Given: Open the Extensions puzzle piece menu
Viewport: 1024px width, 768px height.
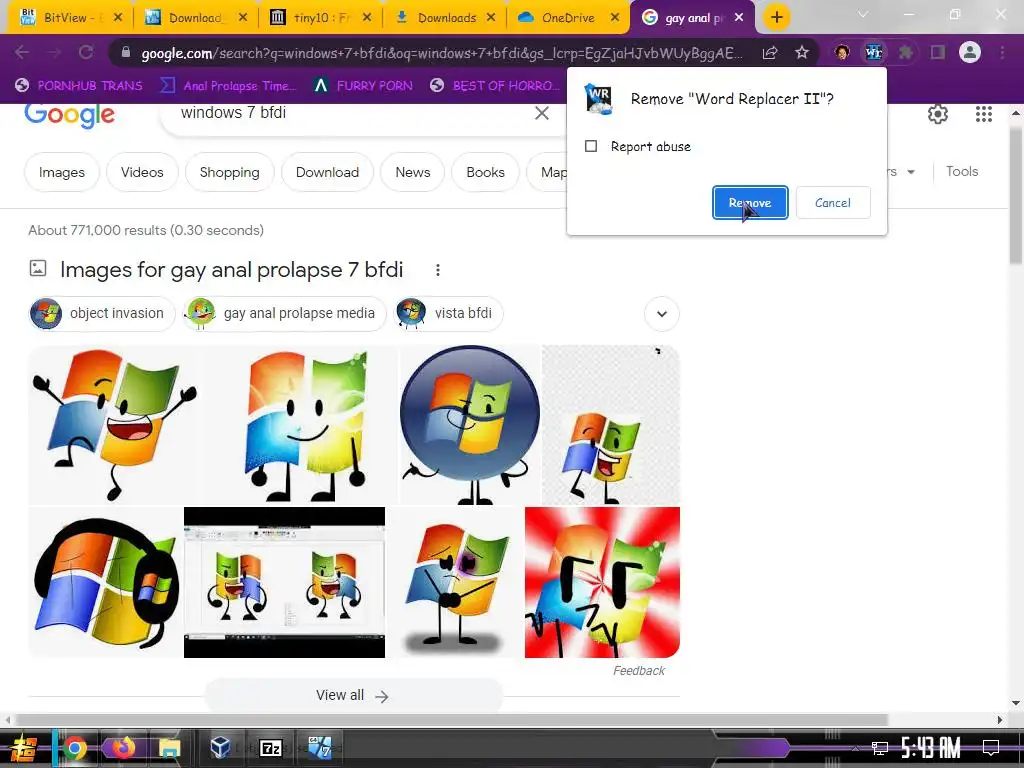Looking at the screenshot, I should point(905,52).
